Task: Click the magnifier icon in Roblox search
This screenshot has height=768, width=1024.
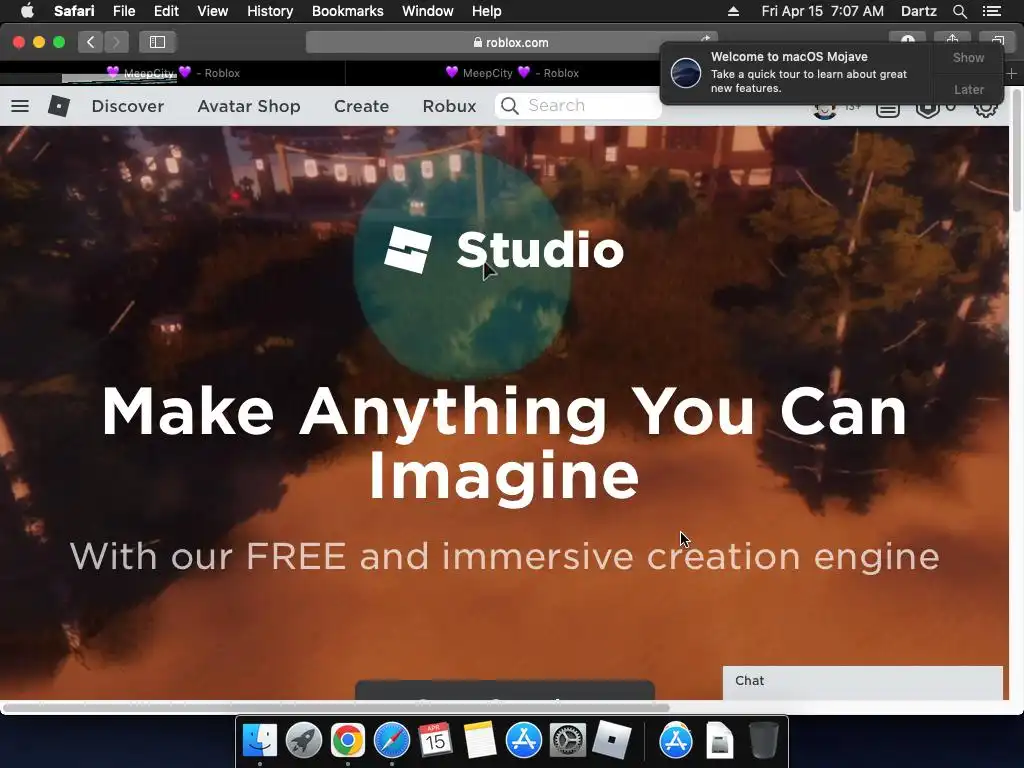Action: 510,106
